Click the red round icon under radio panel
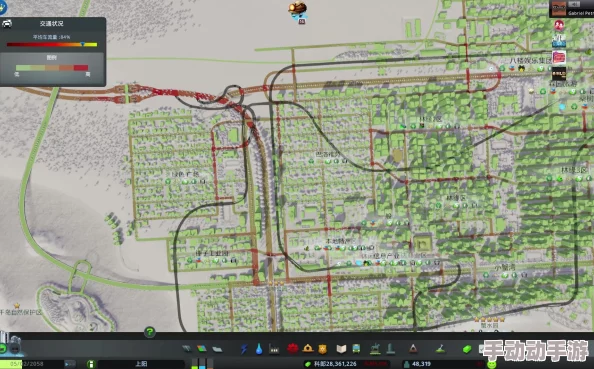Viewport: 594px width, 369px height. tap(559, 25)
